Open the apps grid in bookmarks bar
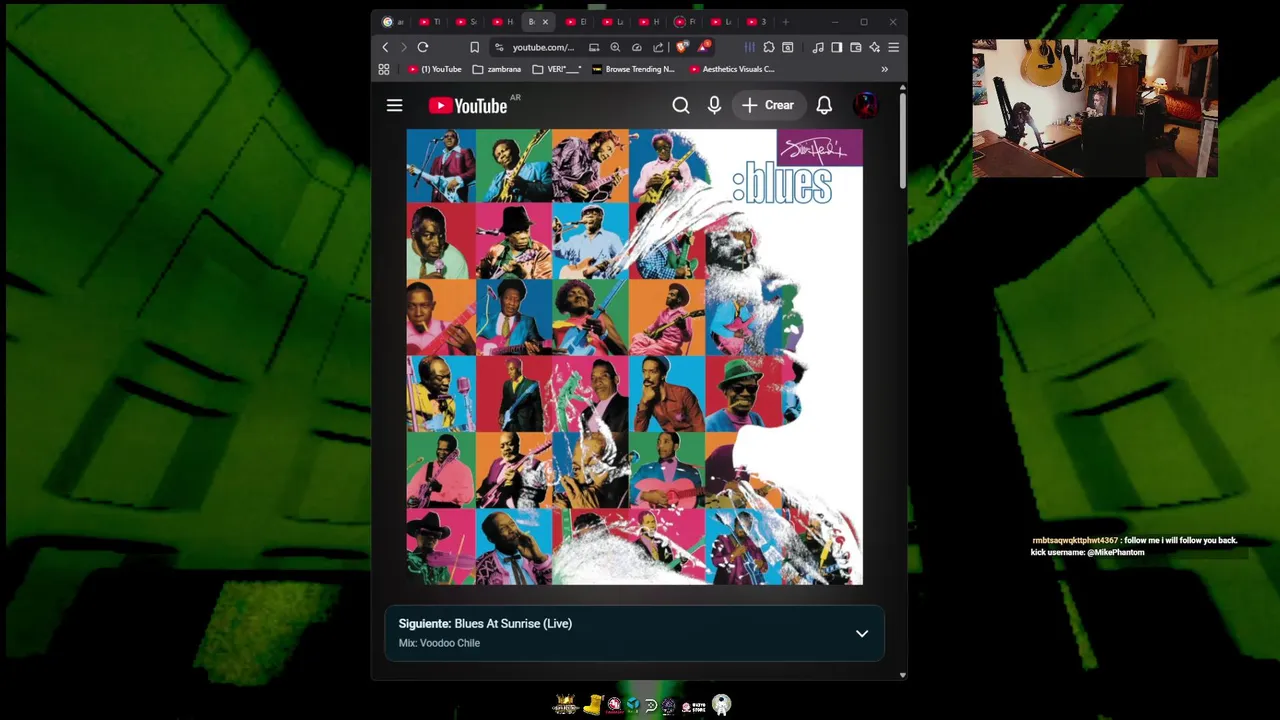Image resolution: width=1280 pixels, height=720 pixels. point(384,69)
